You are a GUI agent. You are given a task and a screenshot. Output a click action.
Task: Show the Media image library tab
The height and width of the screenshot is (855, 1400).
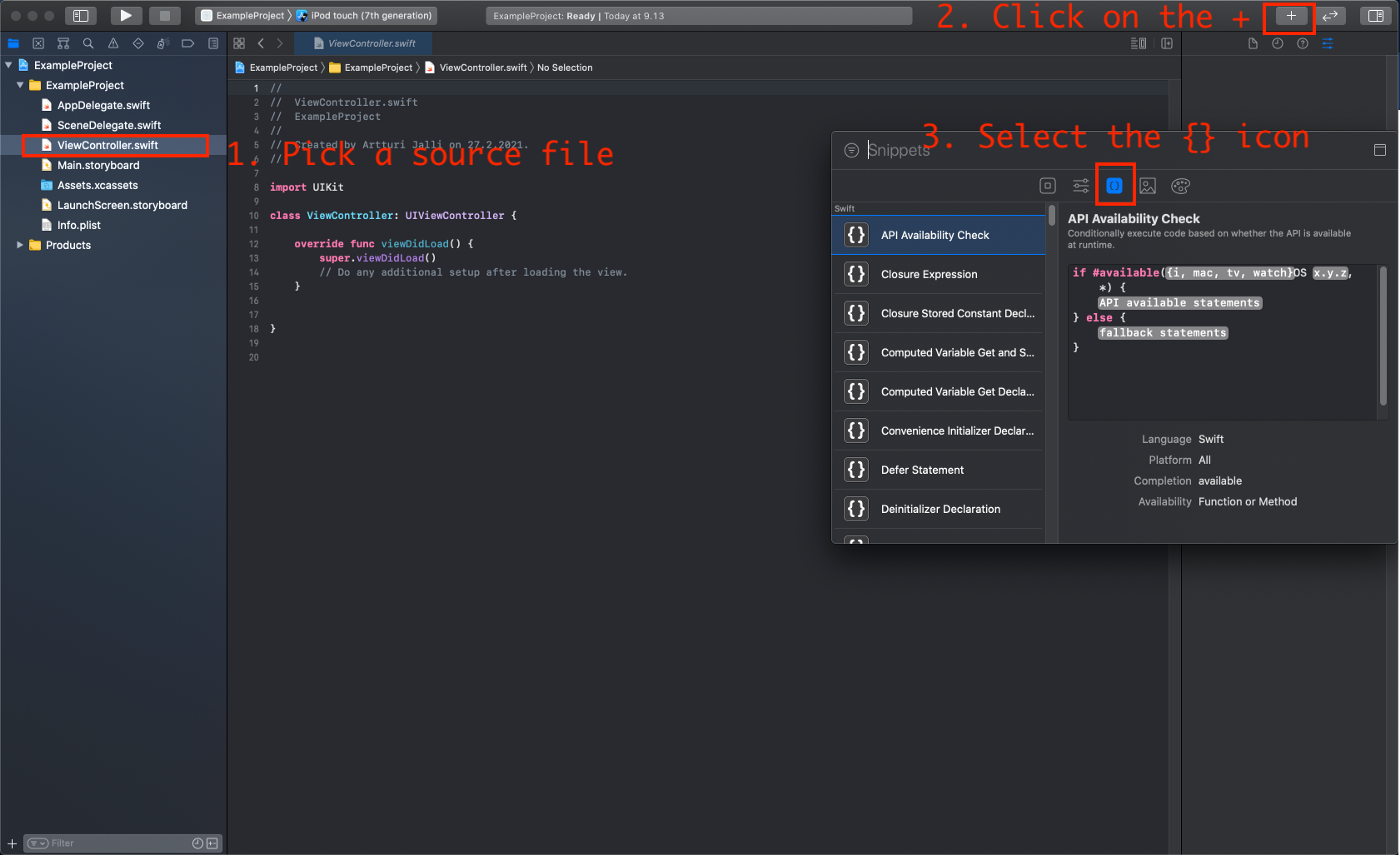click(1147, 185)
